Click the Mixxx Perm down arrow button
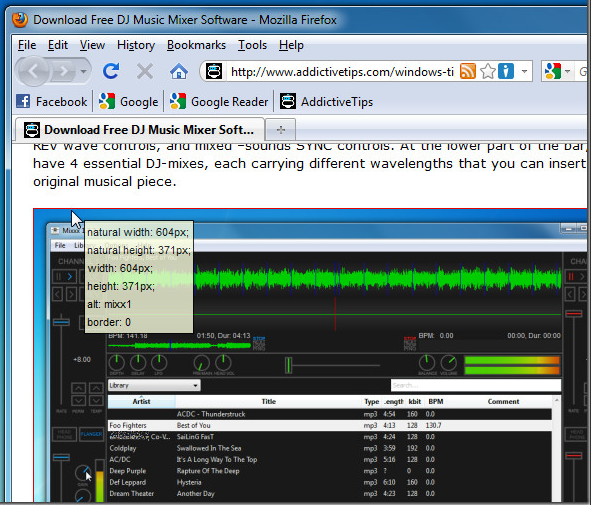 point(78,400)
